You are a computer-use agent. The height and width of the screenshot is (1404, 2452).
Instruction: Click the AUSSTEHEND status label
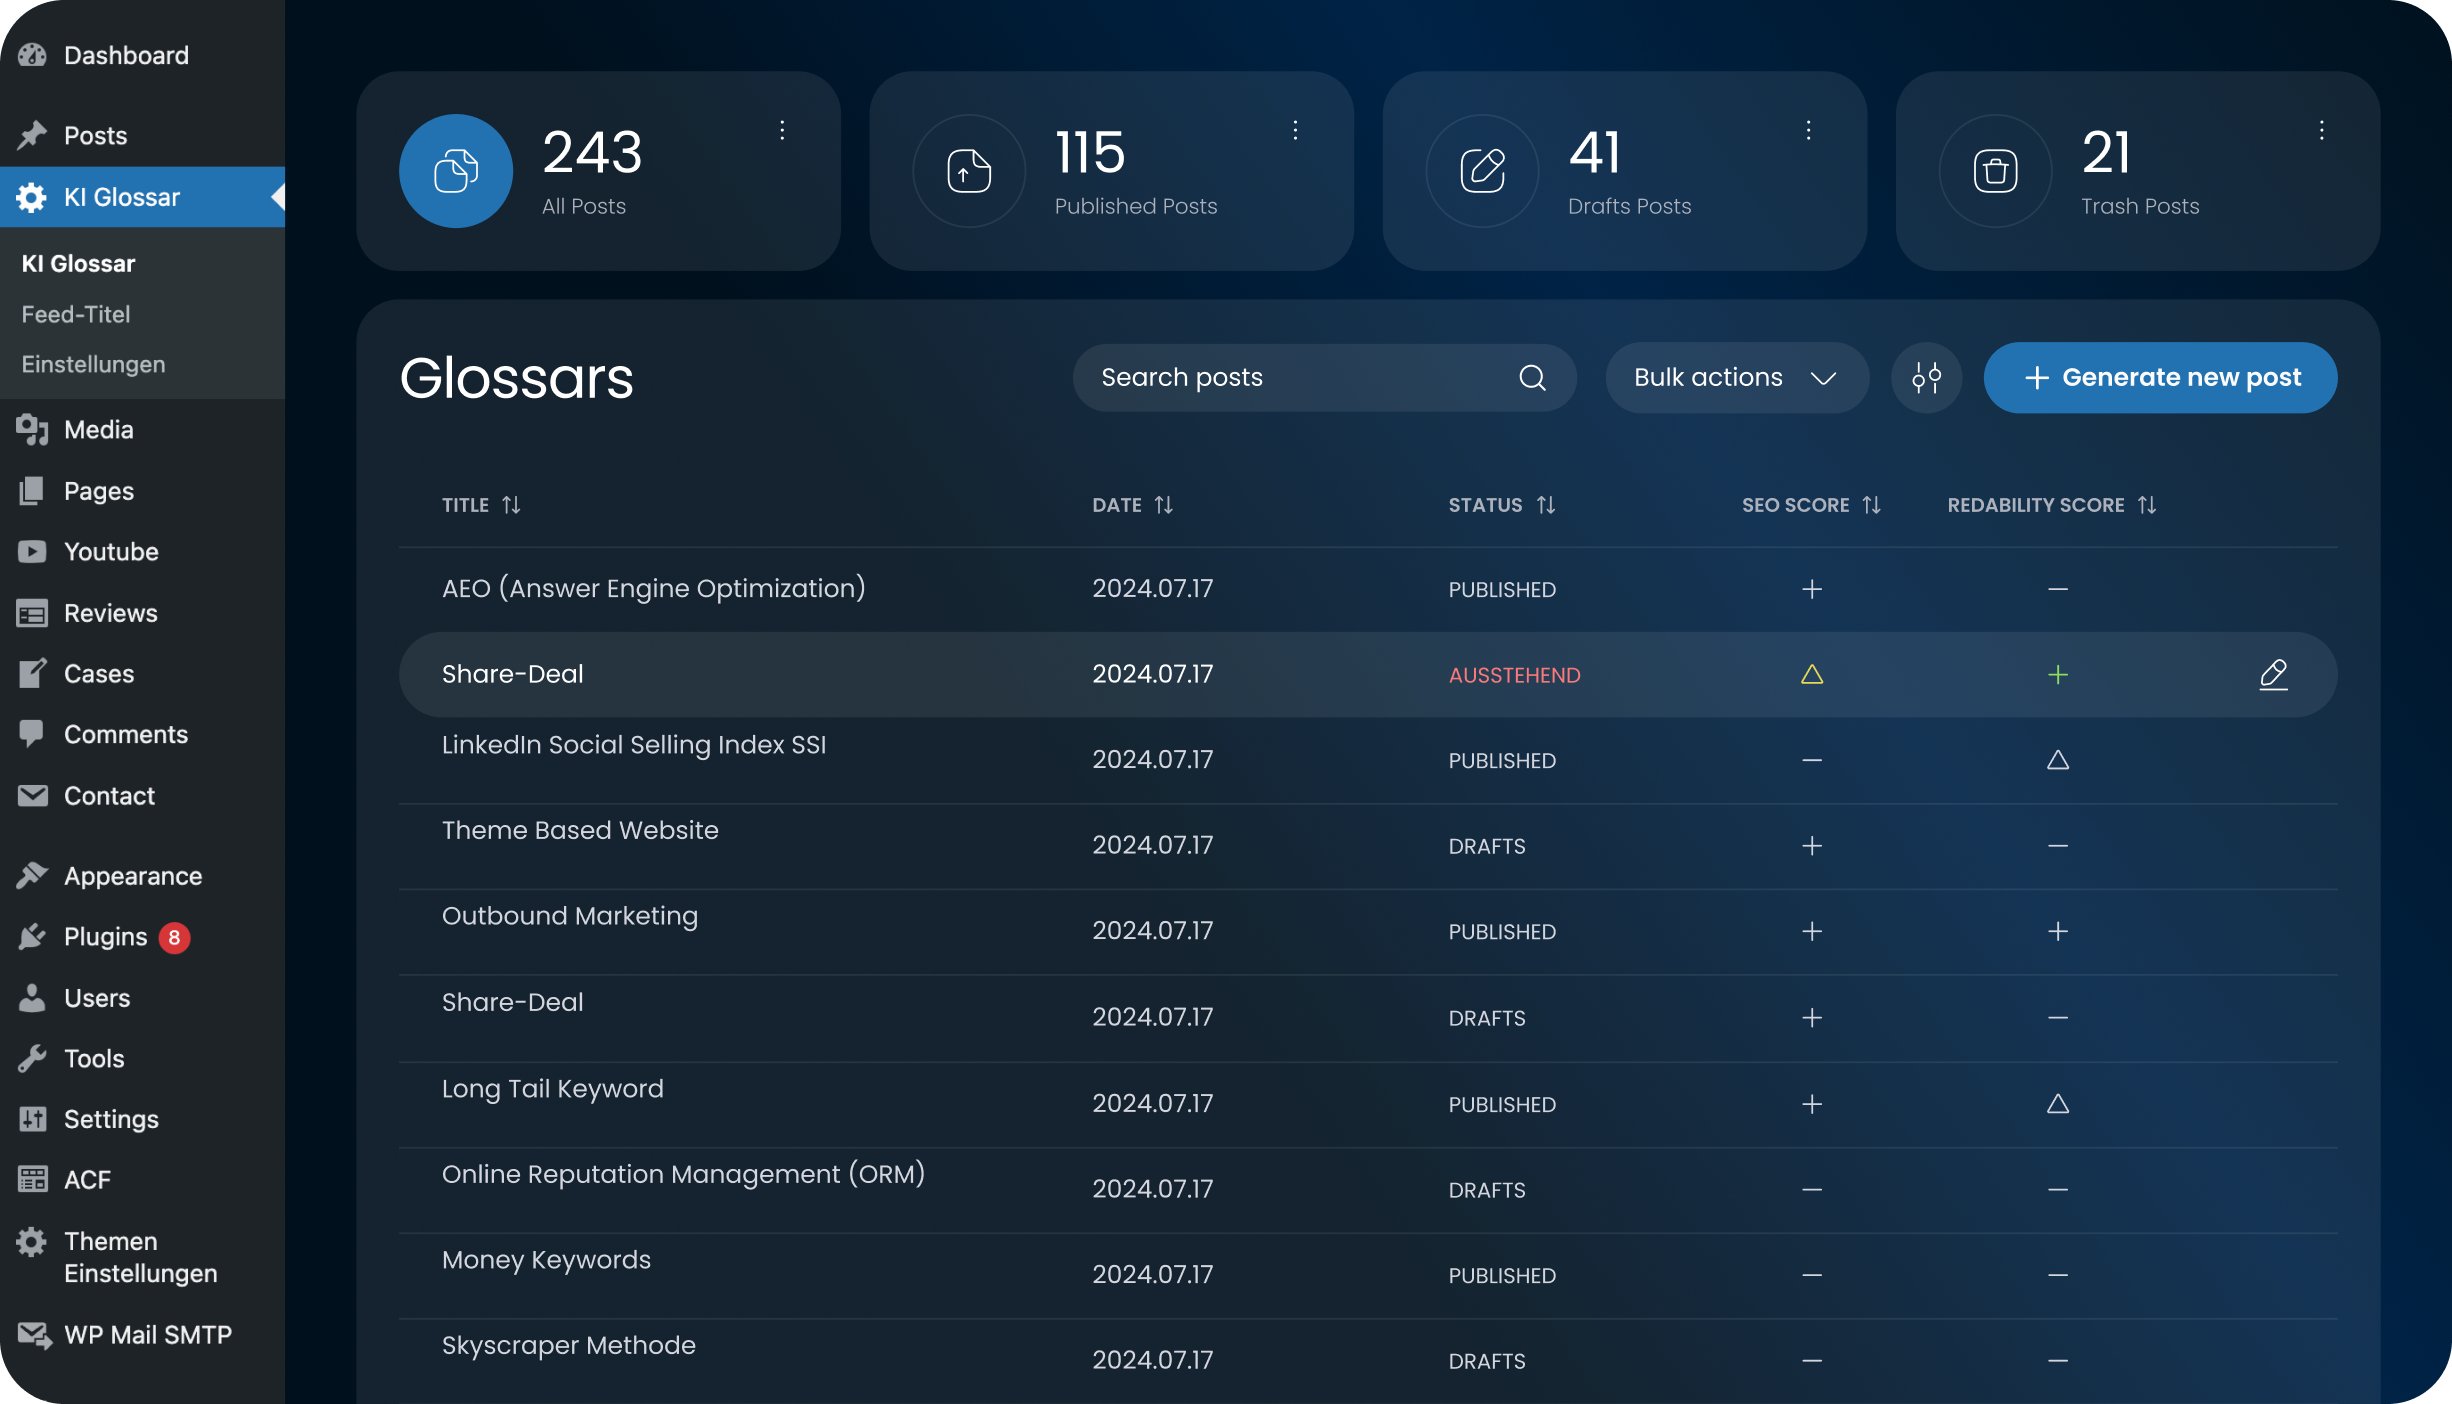click(x=1514, y=676)
